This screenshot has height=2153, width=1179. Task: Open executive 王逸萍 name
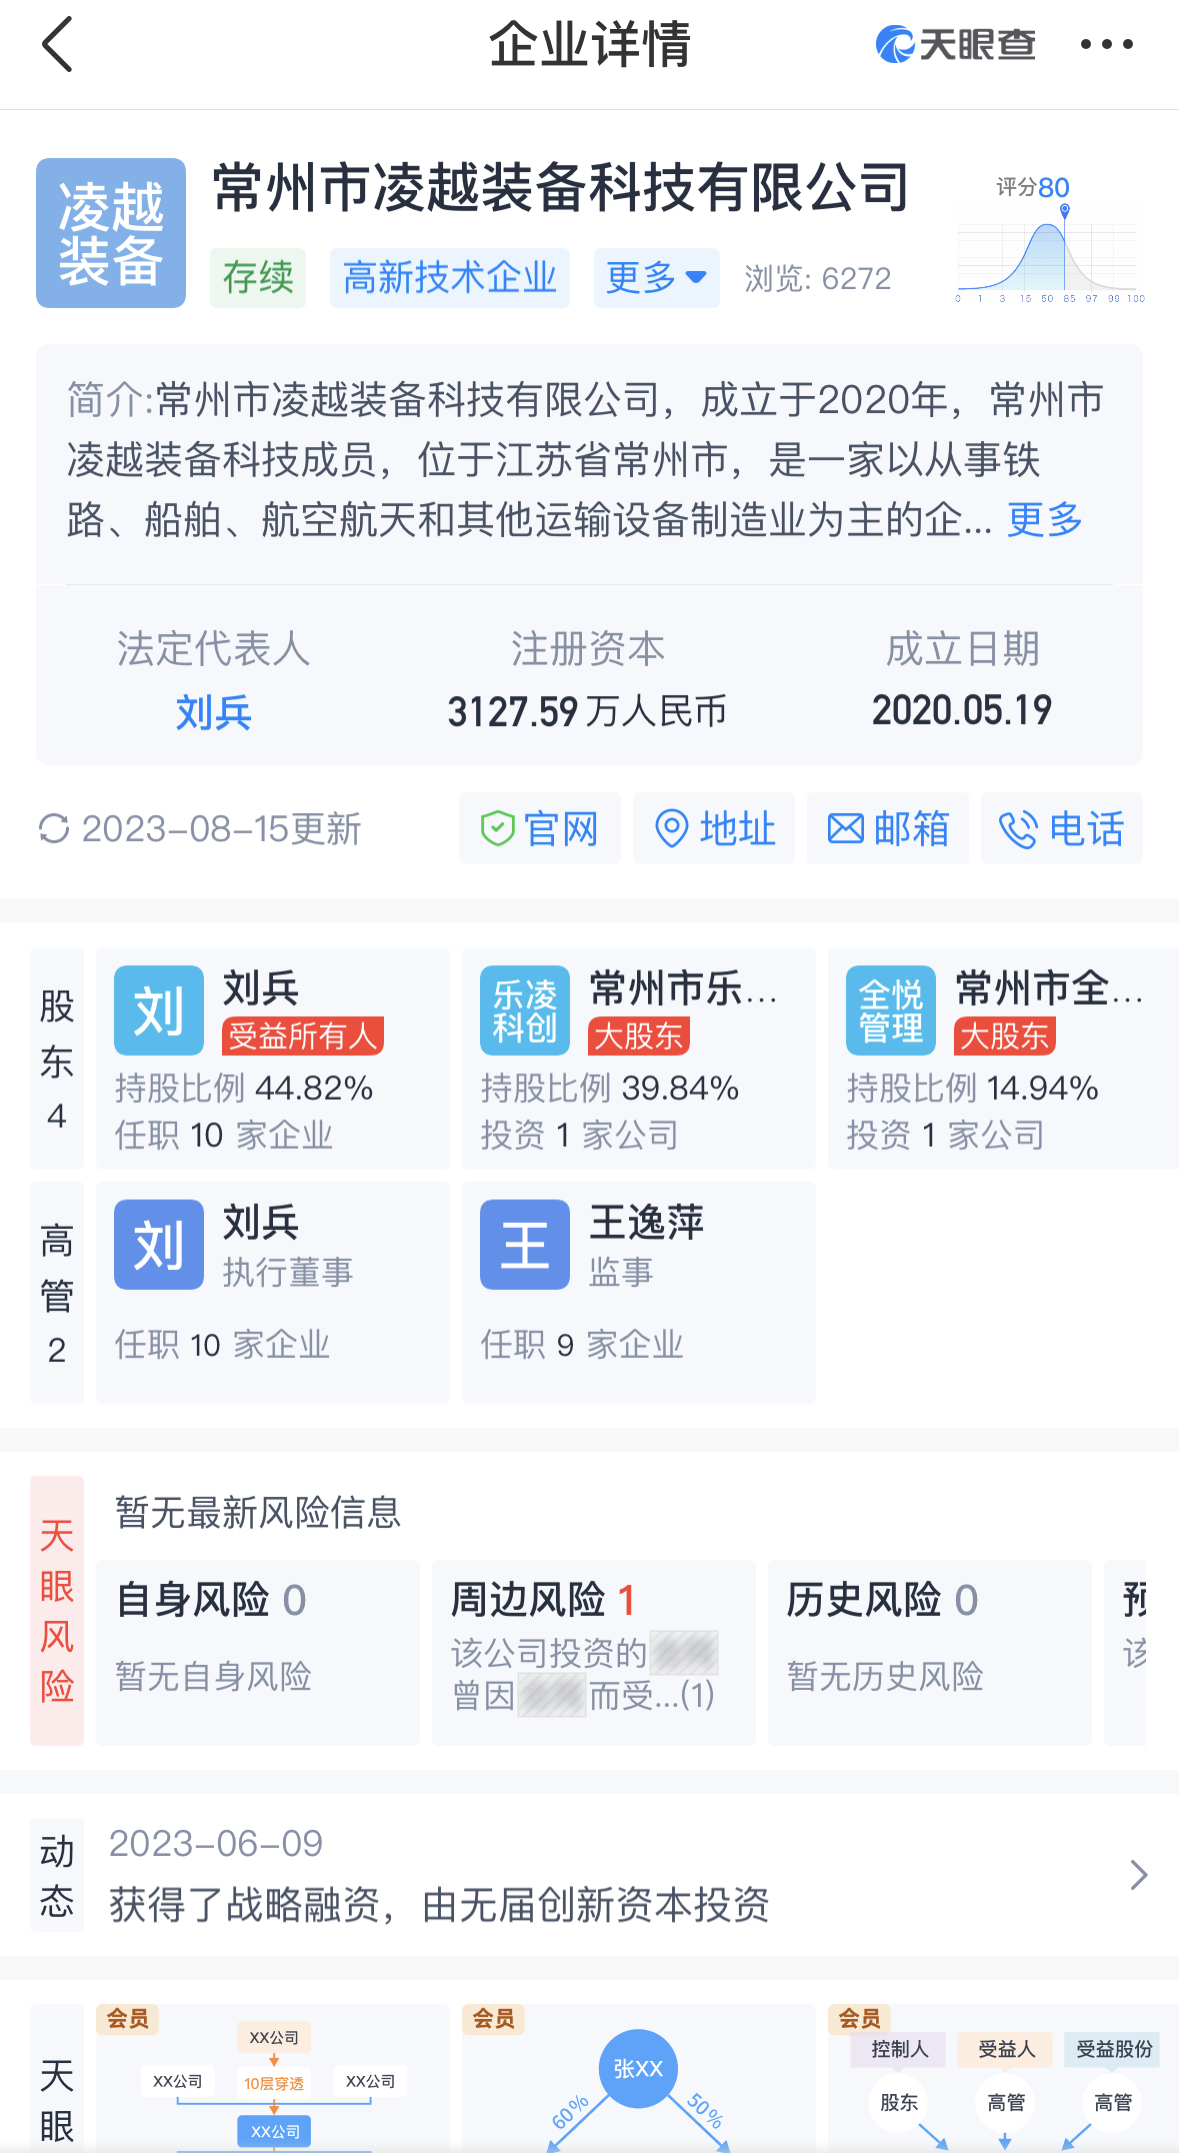[646, 1223]
